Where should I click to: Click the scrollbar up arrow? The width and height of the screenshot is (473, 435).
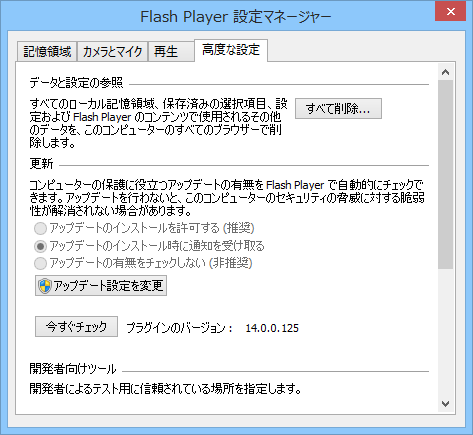445,72
